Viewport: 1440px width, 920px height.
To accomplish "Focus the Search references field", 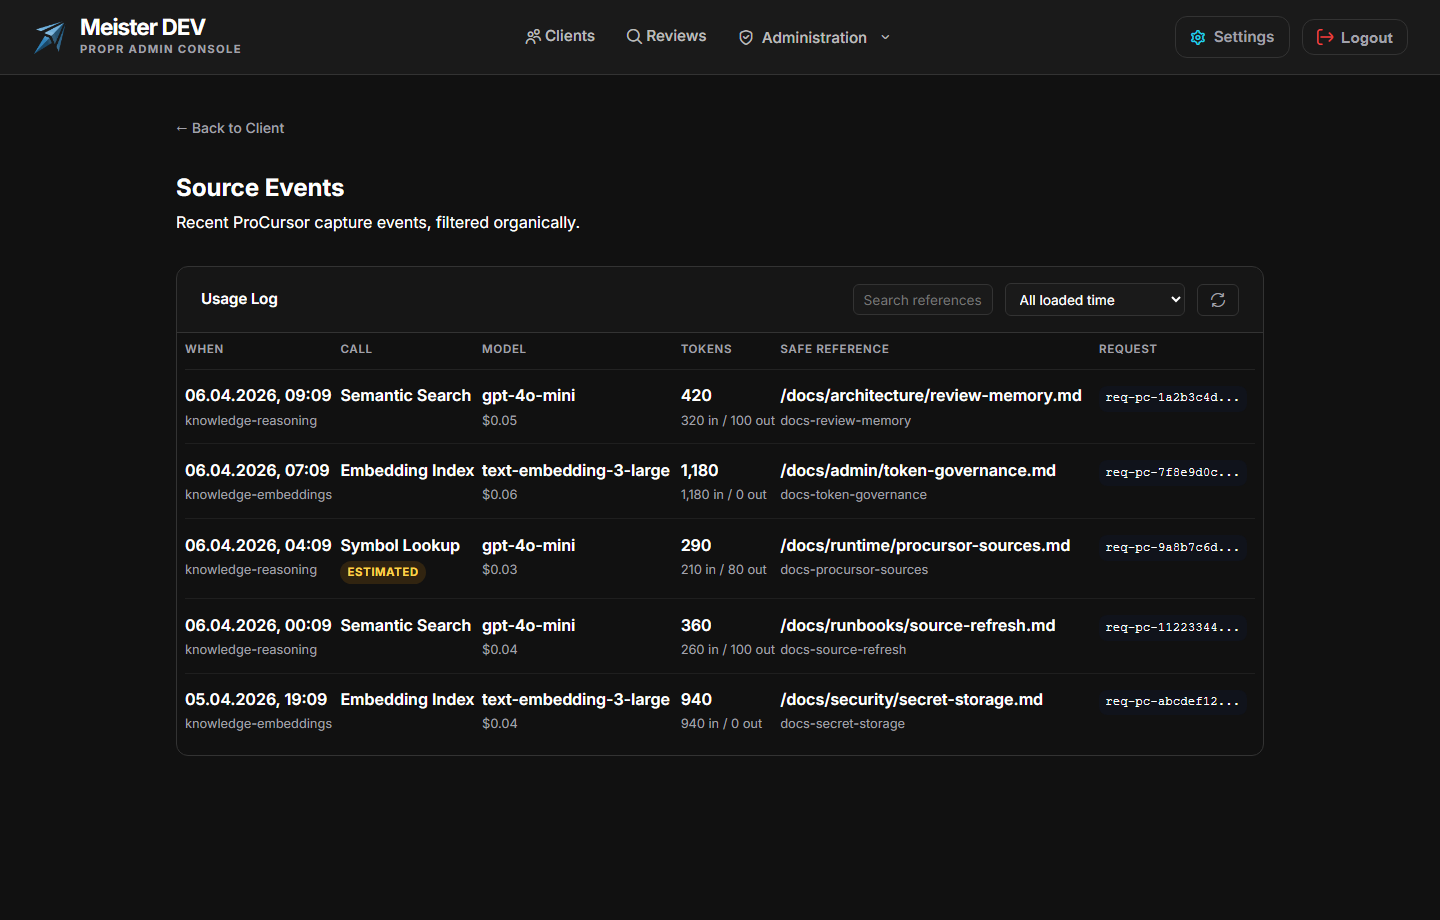I will pyautogui.click(x=923, y=300).
